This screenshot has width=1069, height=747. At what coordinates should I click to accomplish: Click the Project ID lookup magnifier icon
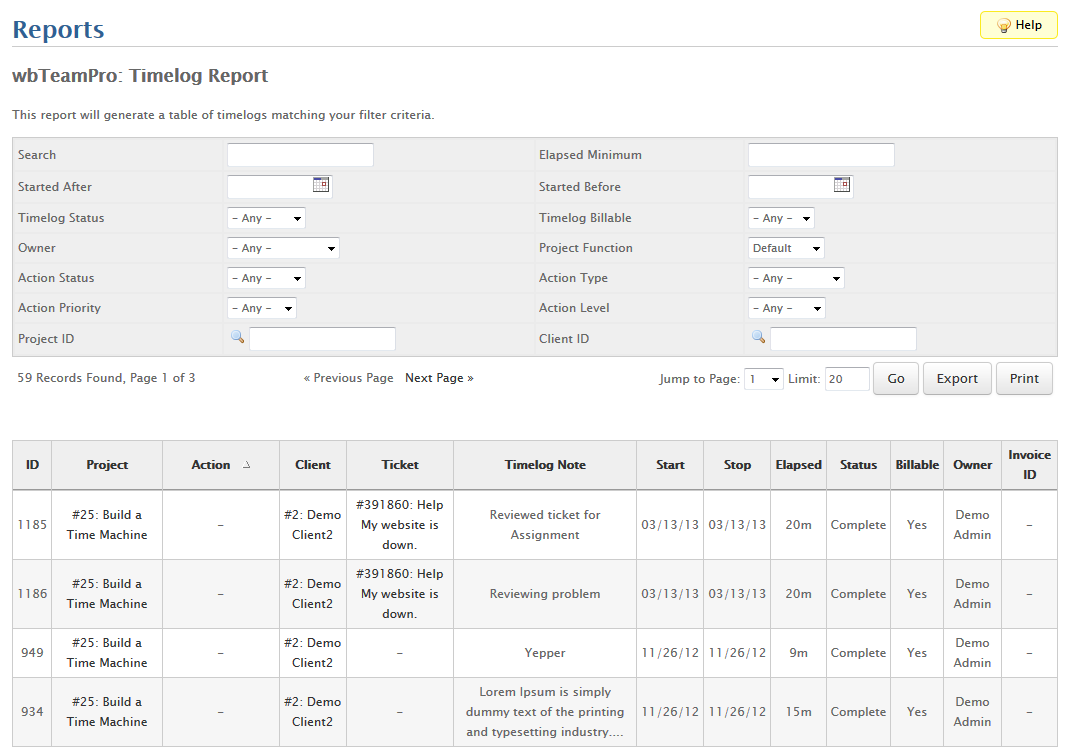click(237, 338)
